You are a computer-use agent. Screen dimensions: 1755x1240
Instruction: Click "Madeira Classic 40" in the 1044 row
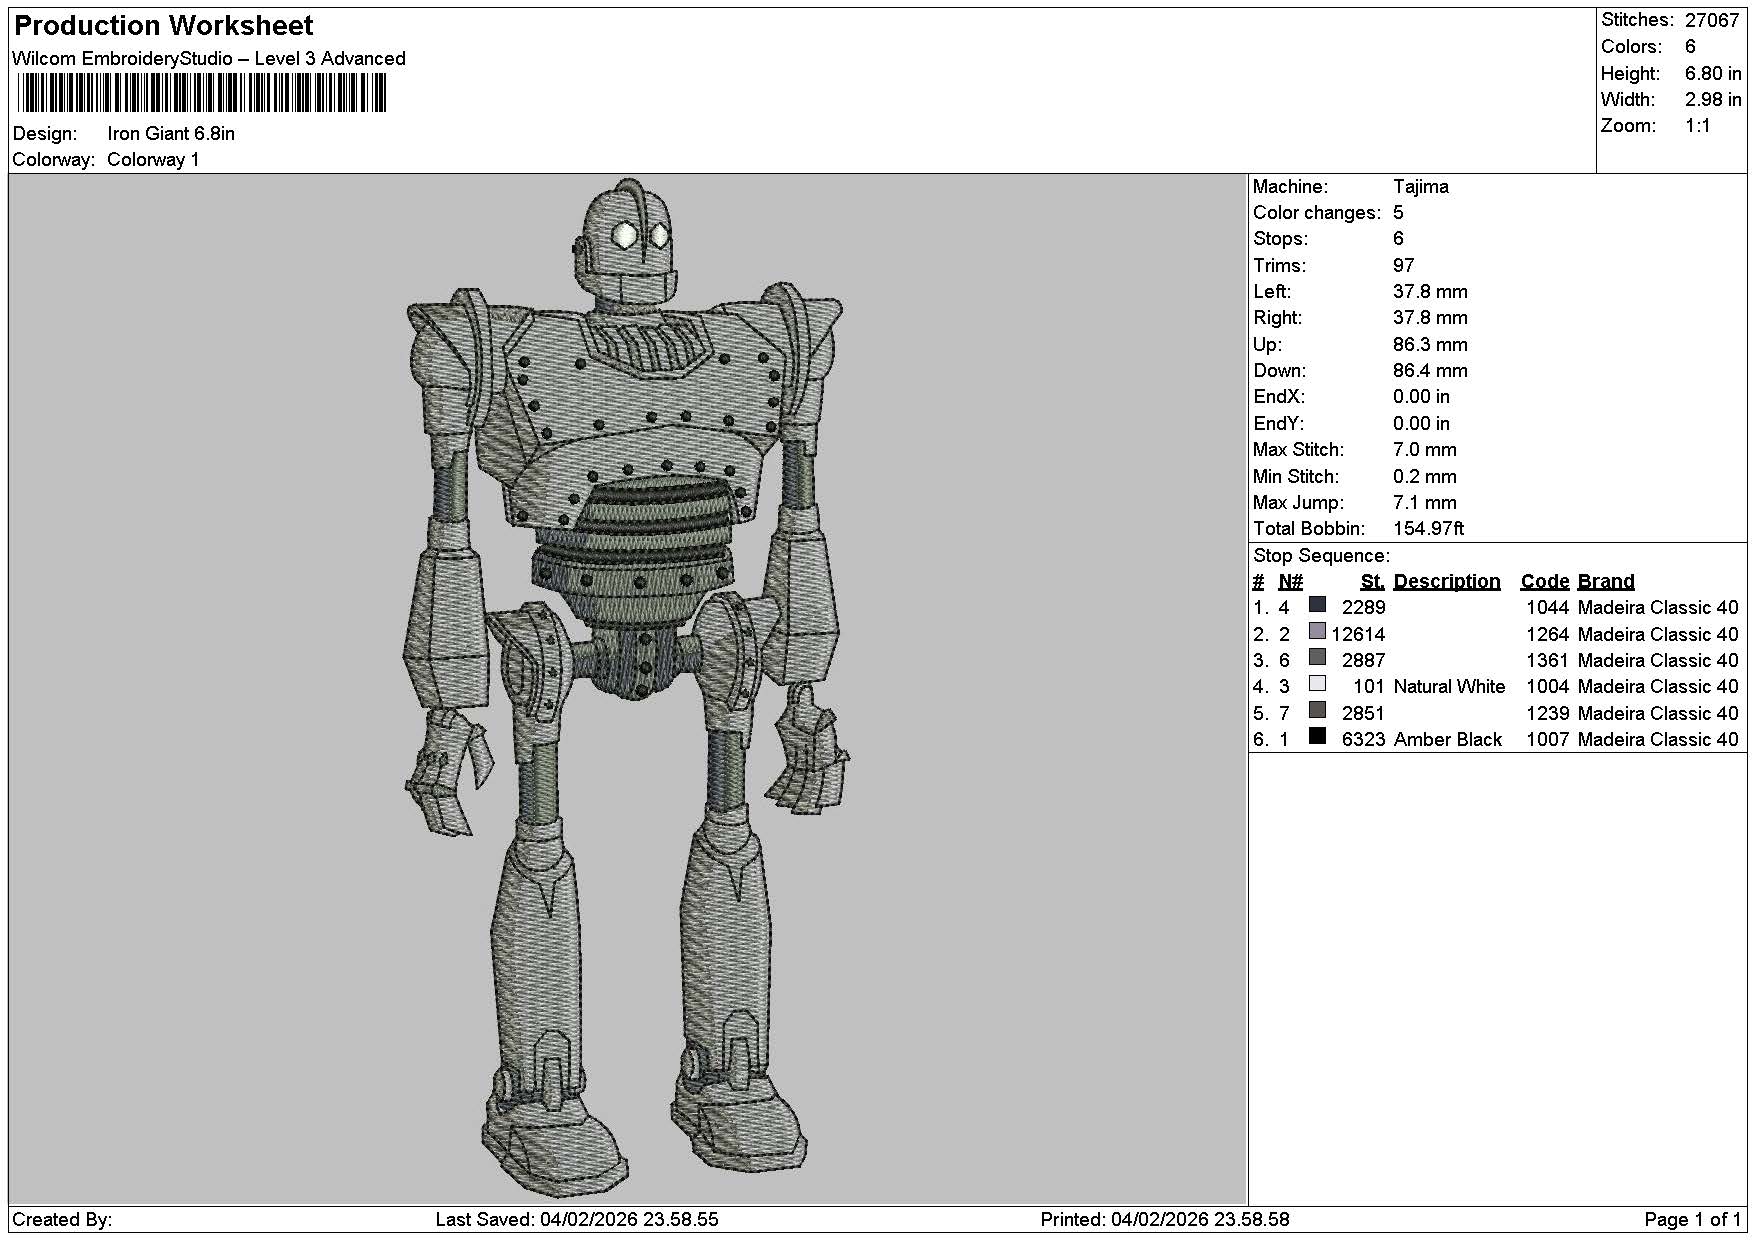(1658, 608)
